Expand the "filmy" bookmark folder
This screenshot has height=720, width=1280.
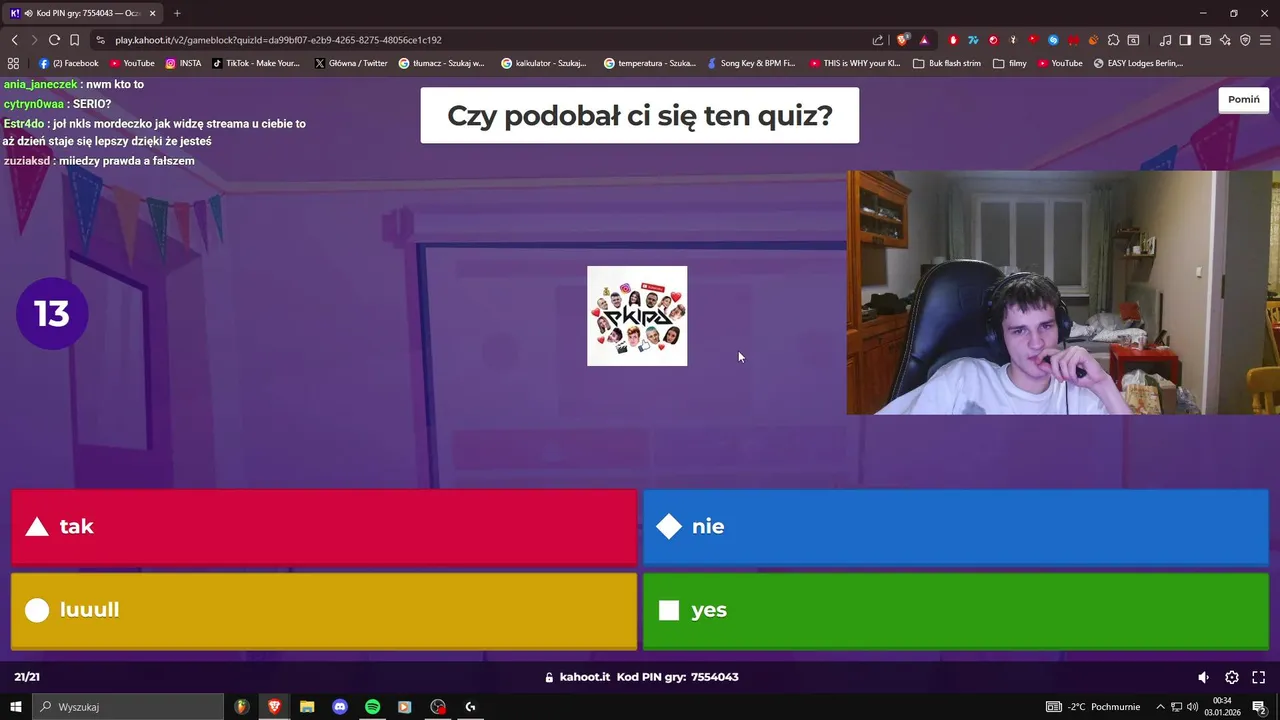point(1010,63)
